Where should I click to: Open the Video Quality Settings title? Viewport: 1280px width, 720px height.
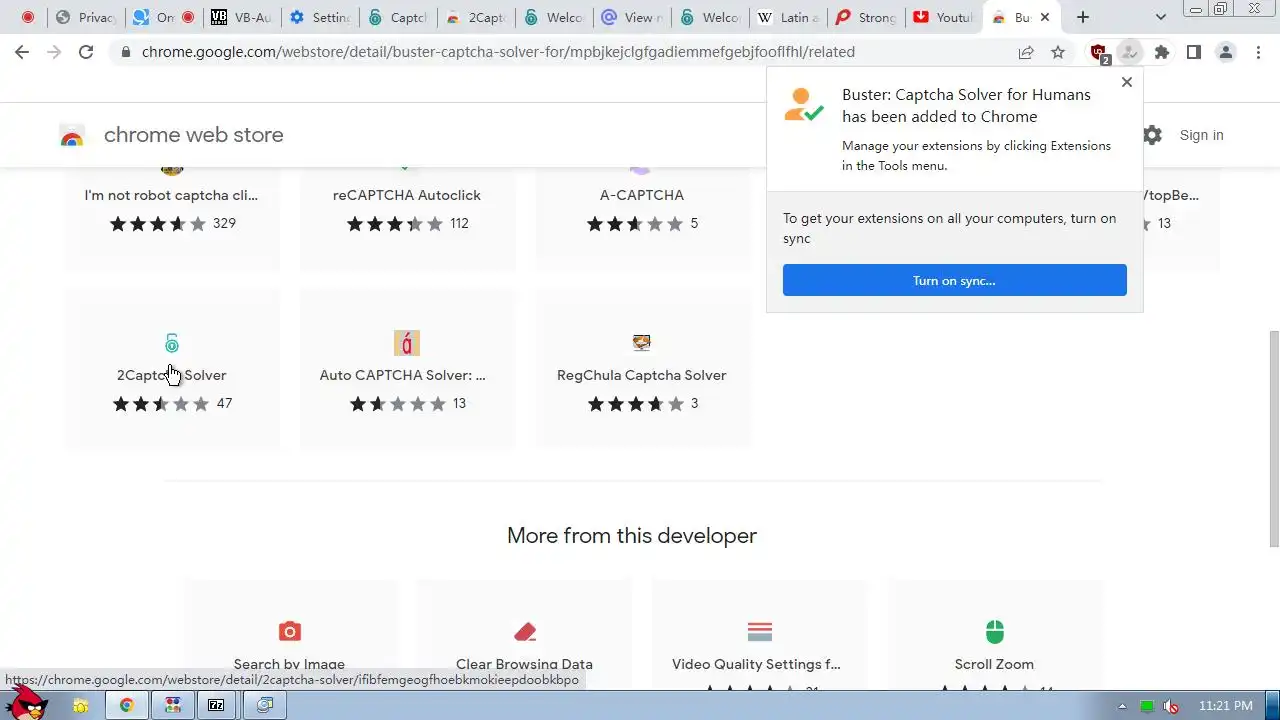(x=756, y=664)
